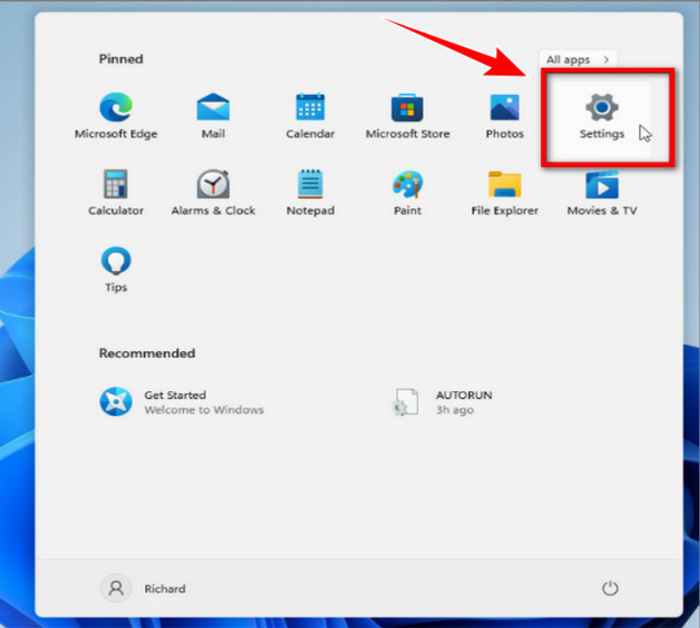Screen dimensions: 700x628
Task: Open Microsoft Edge from pinned apps
Action: click(x=115, y=115)
